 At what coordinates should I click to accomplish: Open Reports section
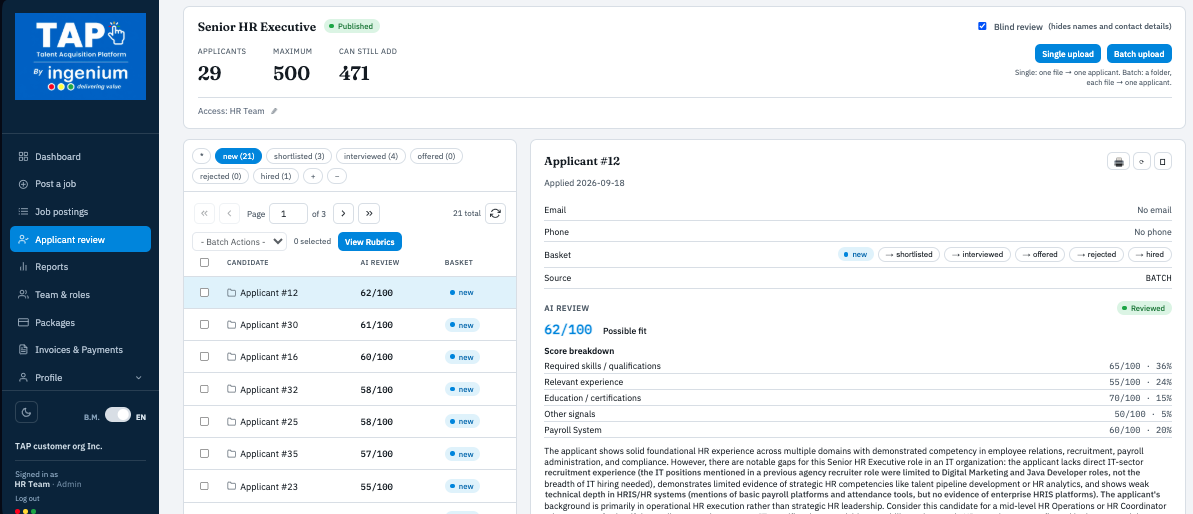[x=80, y=267]
